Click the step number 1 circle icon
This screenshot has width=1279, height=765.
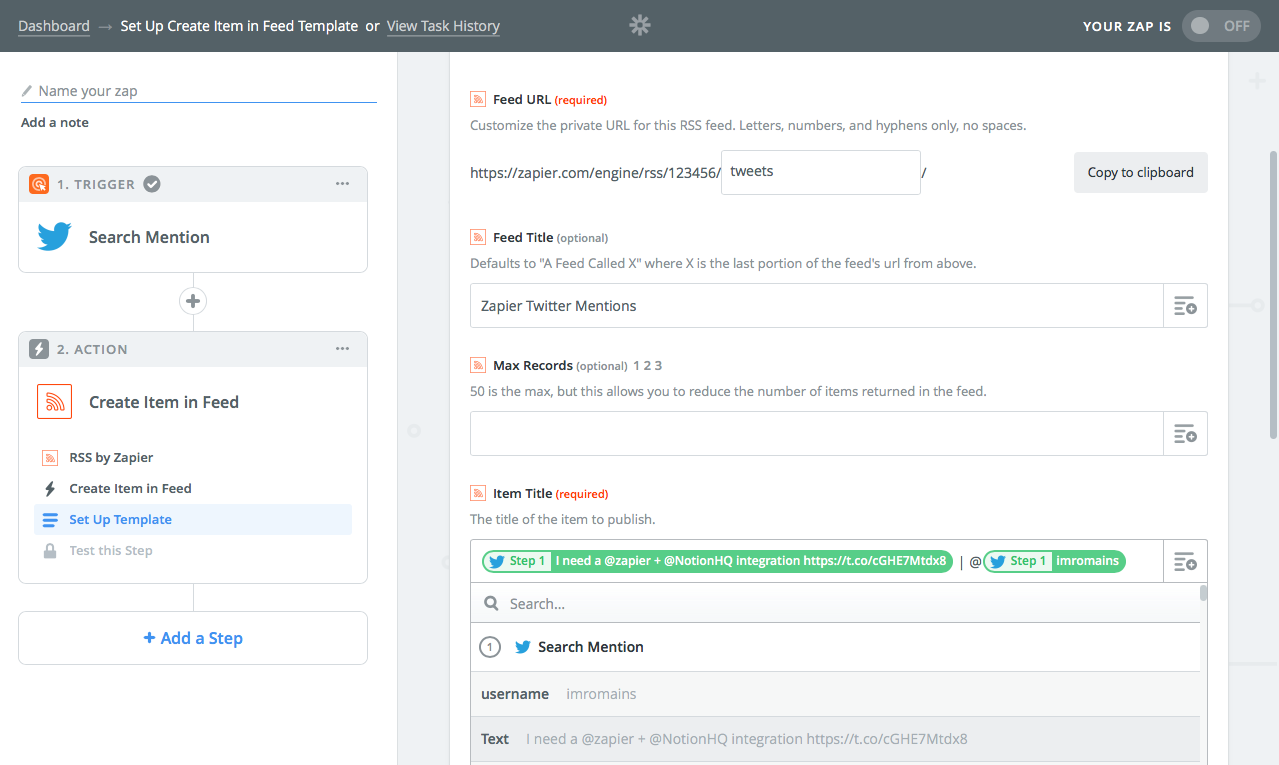[490, 647]
